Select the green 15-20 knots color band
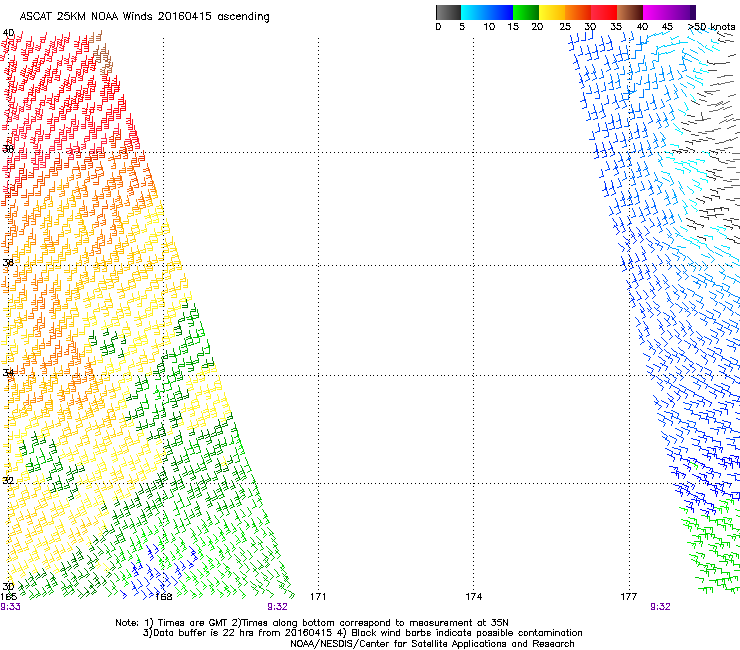740x650 pixels. [526, 12]
